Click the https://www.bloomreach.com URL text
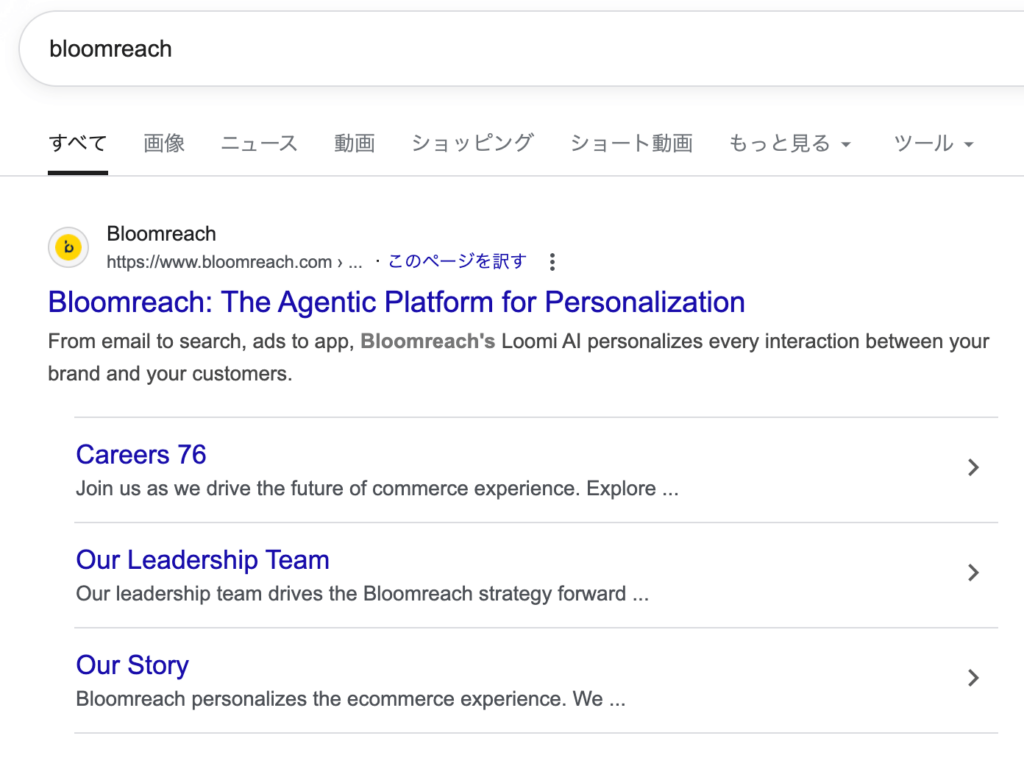1024x758 pixels. [219, 262]
